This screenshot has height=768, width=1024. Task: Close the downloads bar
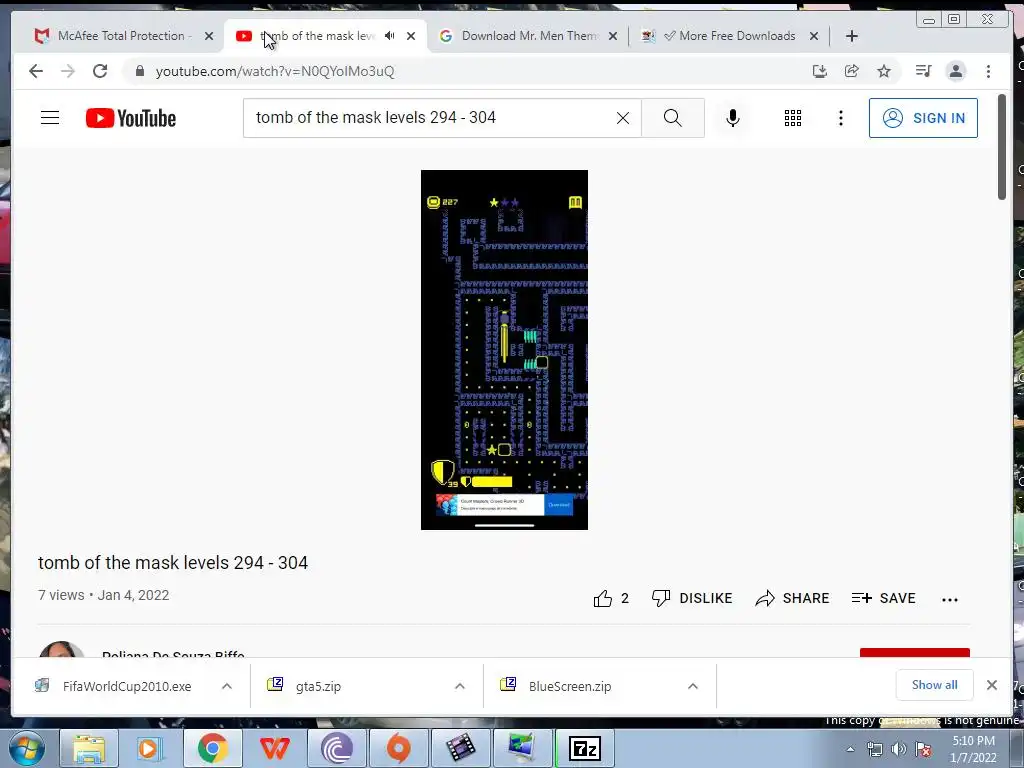coord(991,685)
